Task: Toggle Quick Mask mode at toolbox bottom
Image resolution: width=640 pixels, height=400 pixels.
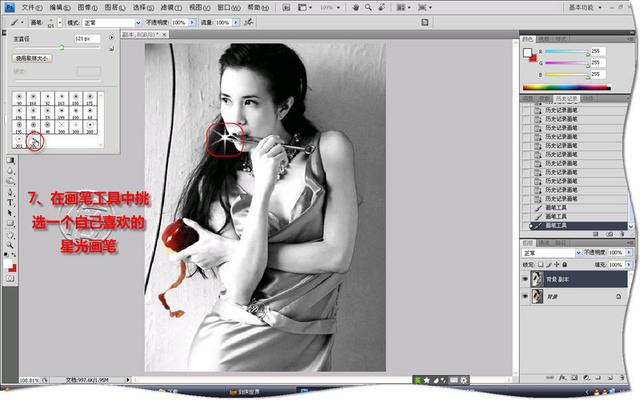Action: point(10,278)
